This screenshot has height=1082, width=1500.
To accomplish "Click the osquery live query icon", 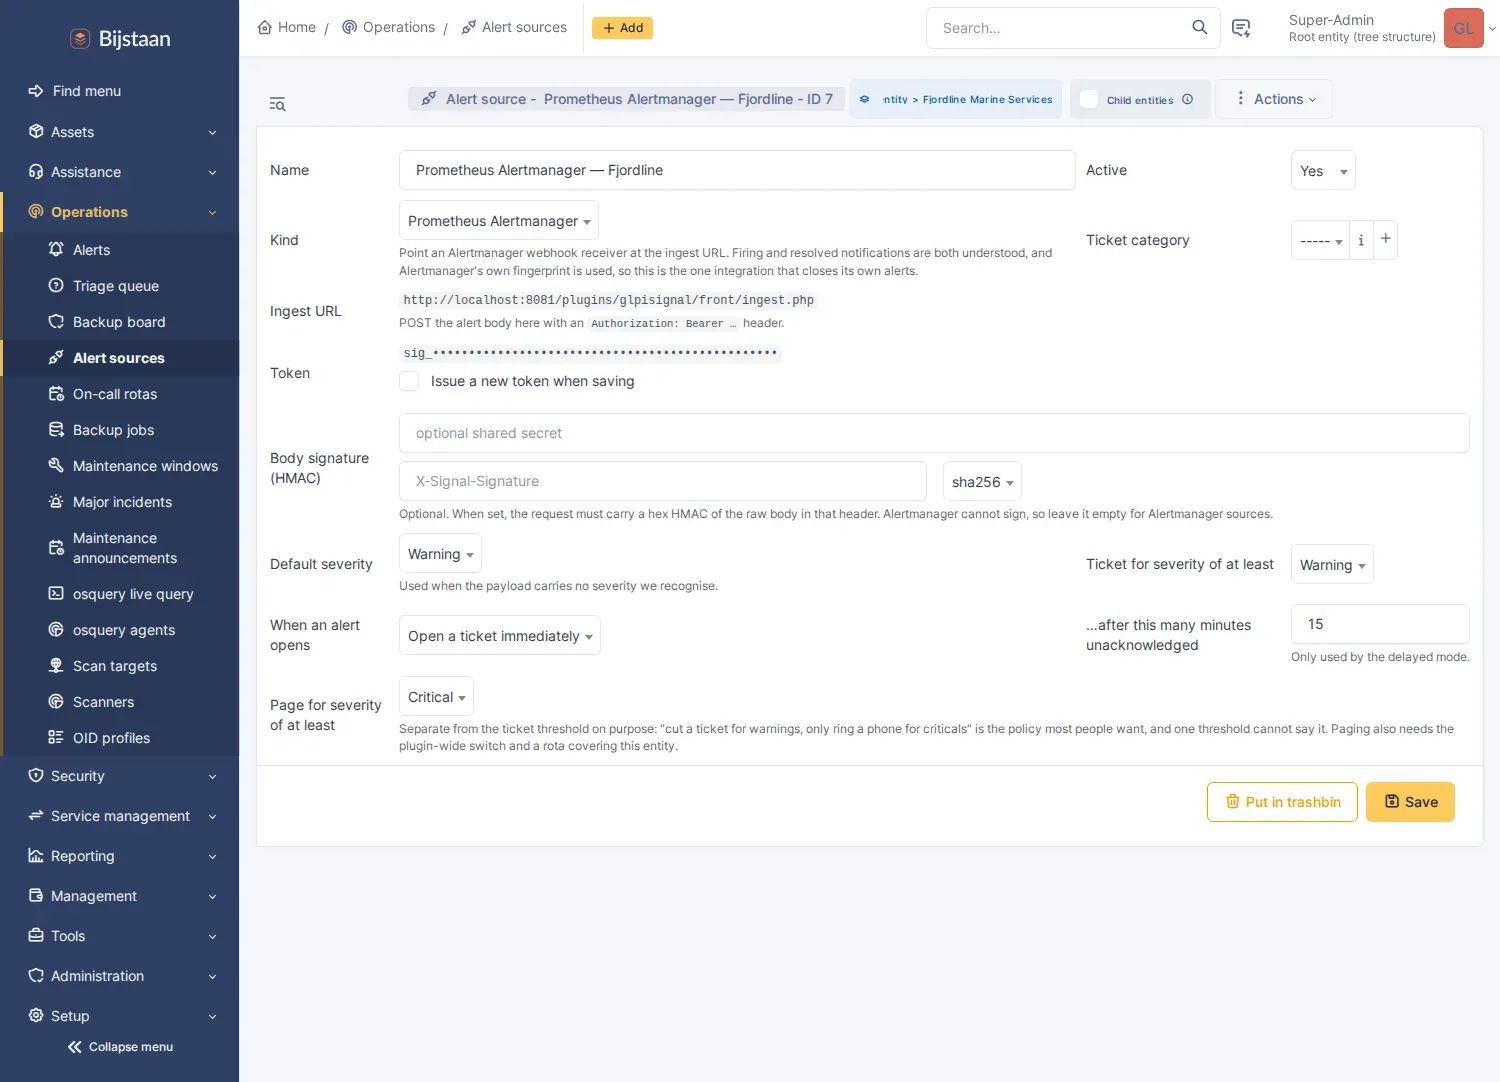I will [56, 593].
